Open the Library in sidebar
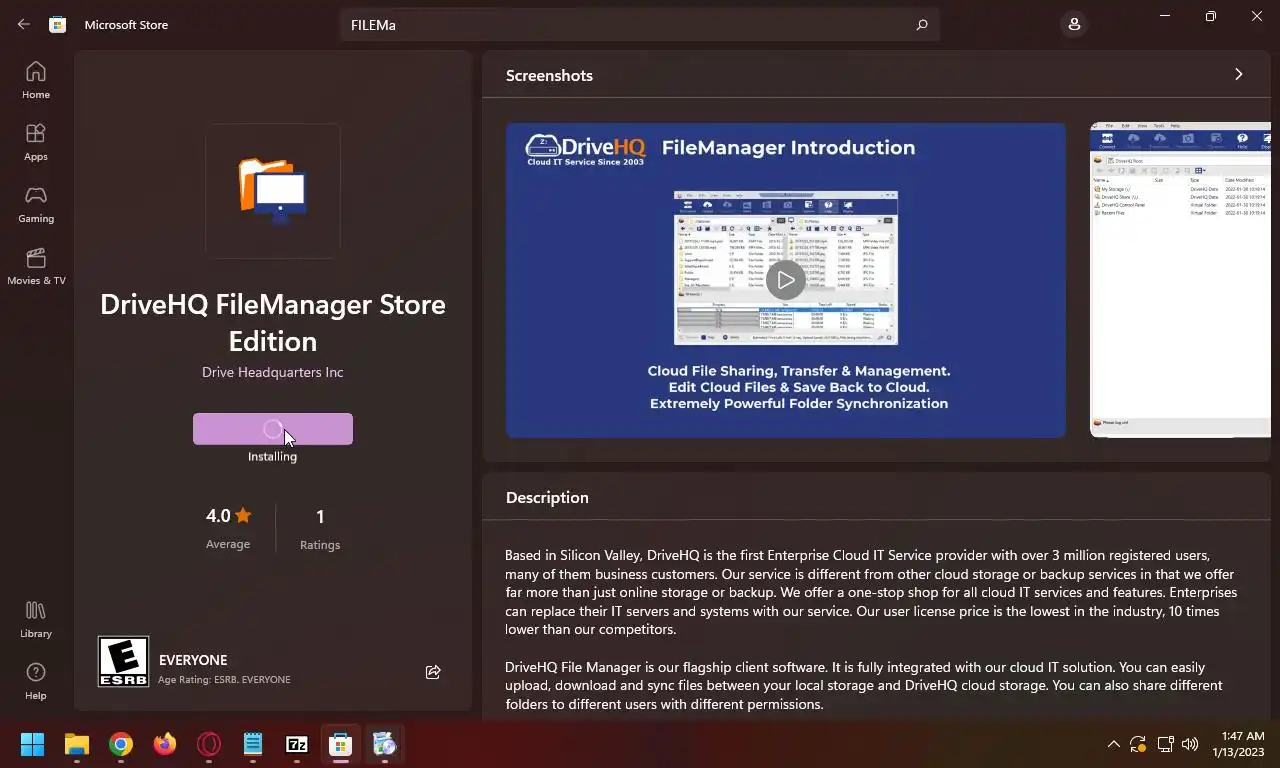 click(36, 619)
